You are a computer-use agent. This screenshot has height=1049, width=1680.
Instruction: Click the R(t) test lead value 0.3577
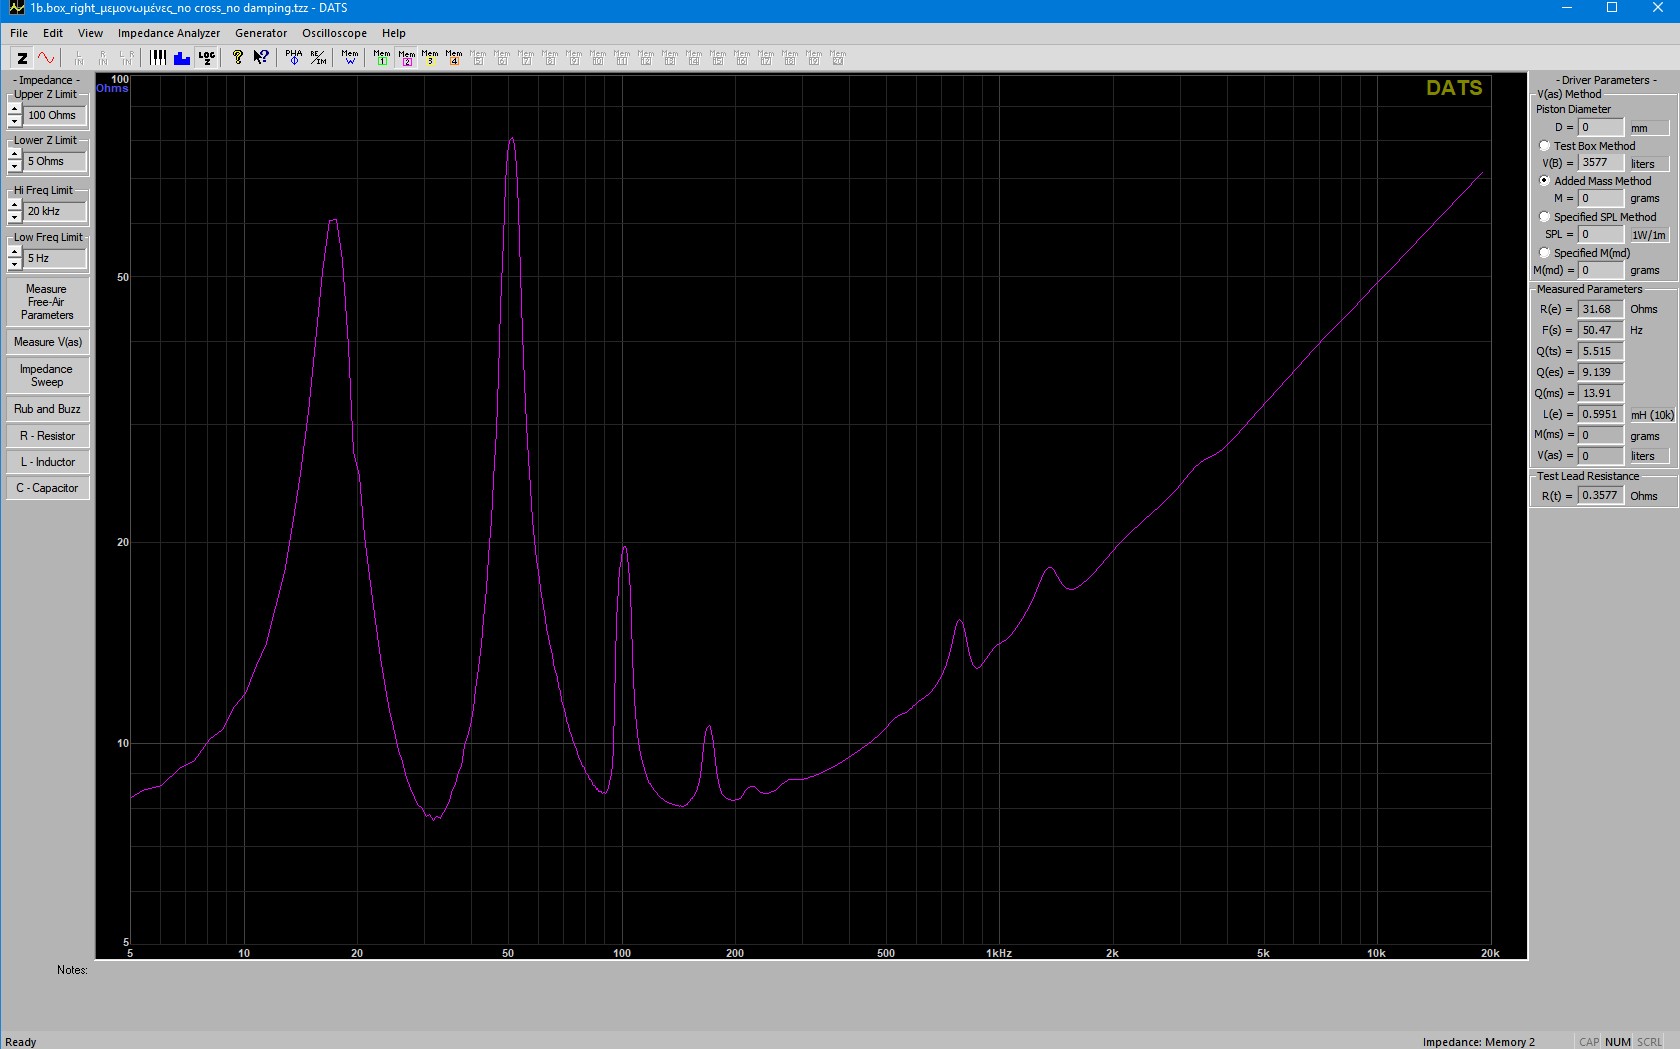pos(1600,495)
